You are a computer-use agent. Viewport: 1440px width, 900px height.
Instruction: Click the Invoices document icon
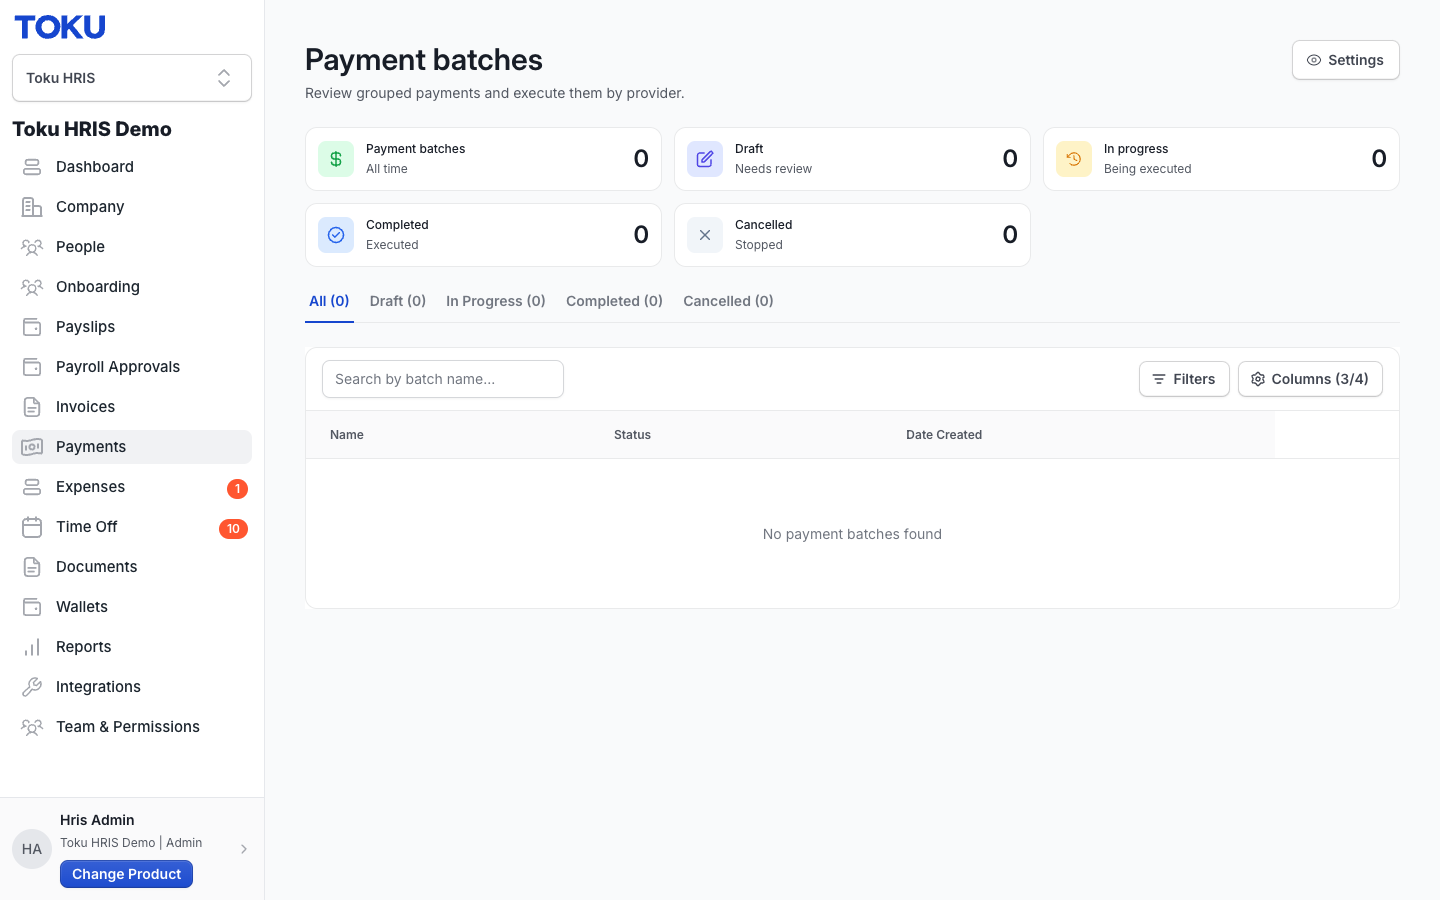(32, 407)
